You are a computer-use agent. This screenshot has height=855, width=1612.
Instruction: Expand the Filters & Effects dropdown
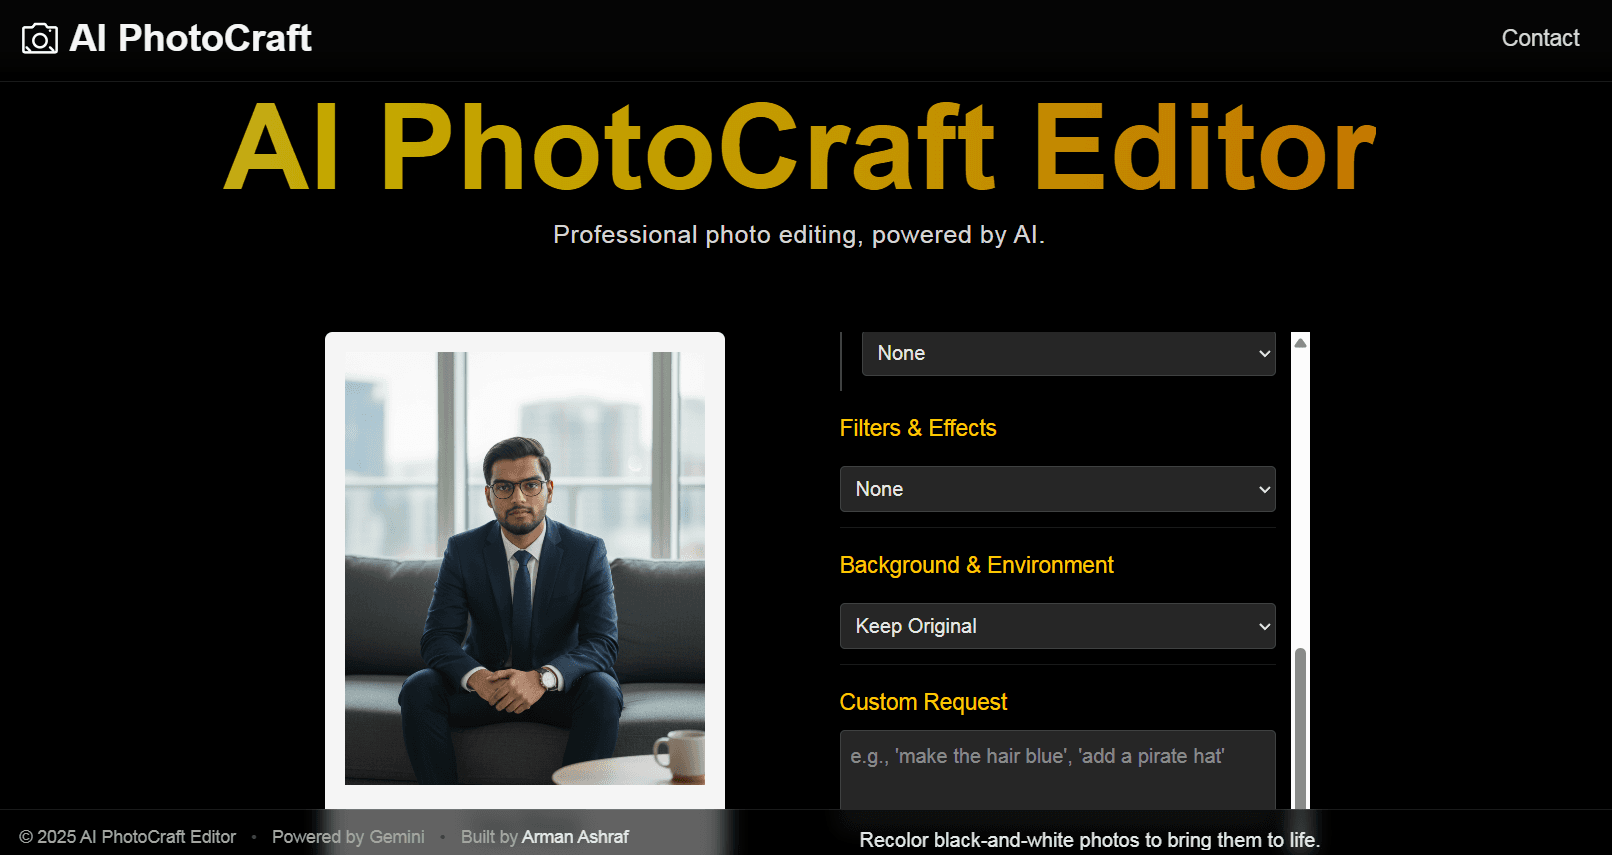(1057, 489)
